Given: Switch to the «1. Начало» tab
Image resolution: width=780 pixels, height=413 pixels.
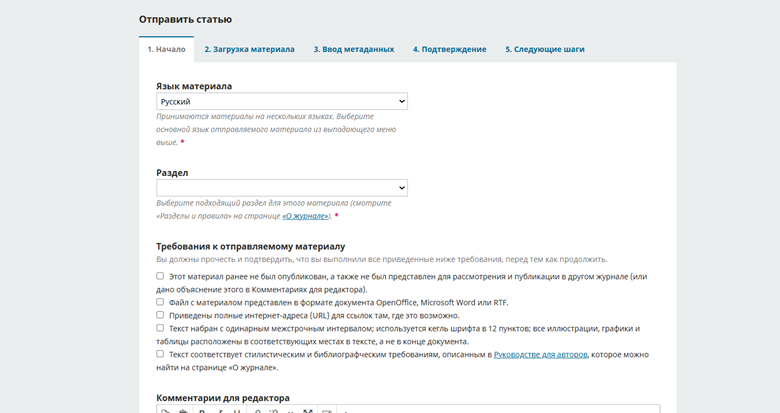Looking at the screenshot, I should click(x=166, y=49).
